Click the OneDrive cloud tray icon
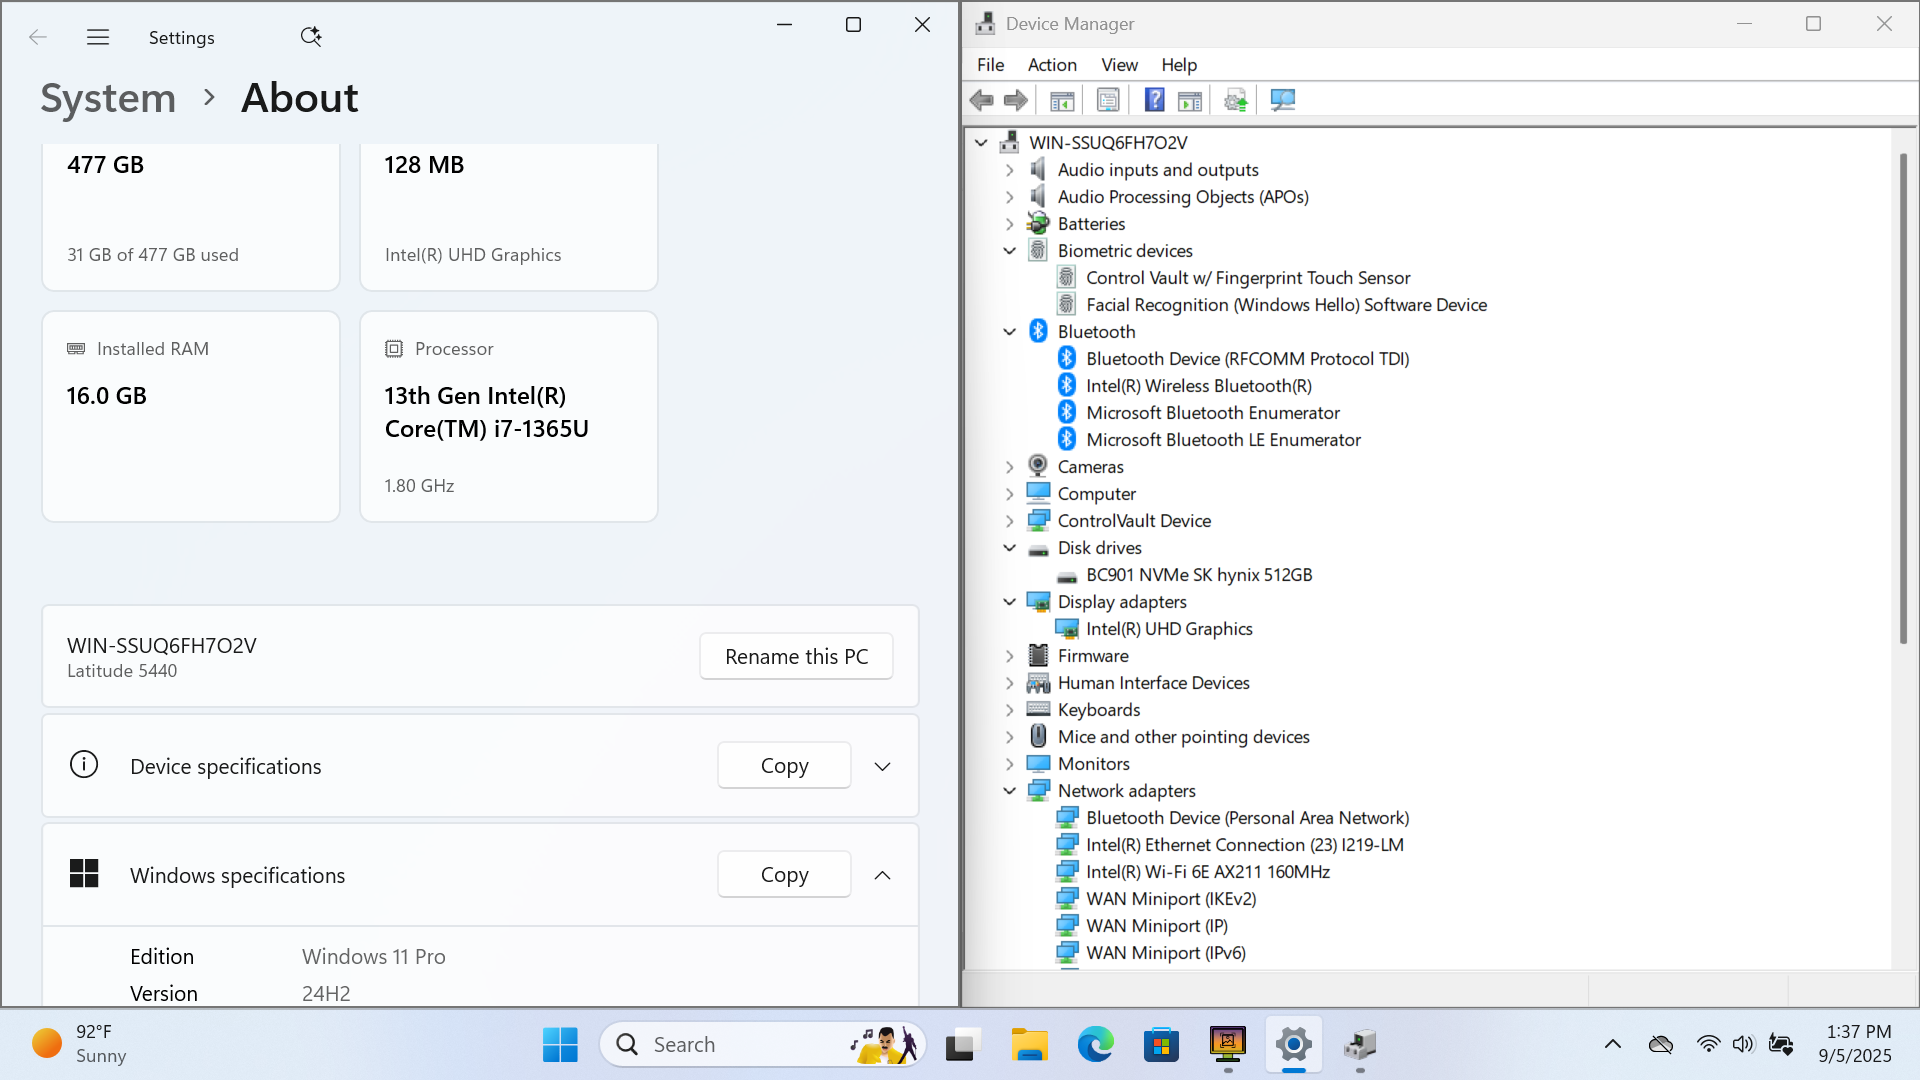Screen dimensions: 1920x1080 (x=1661, y=1045)
